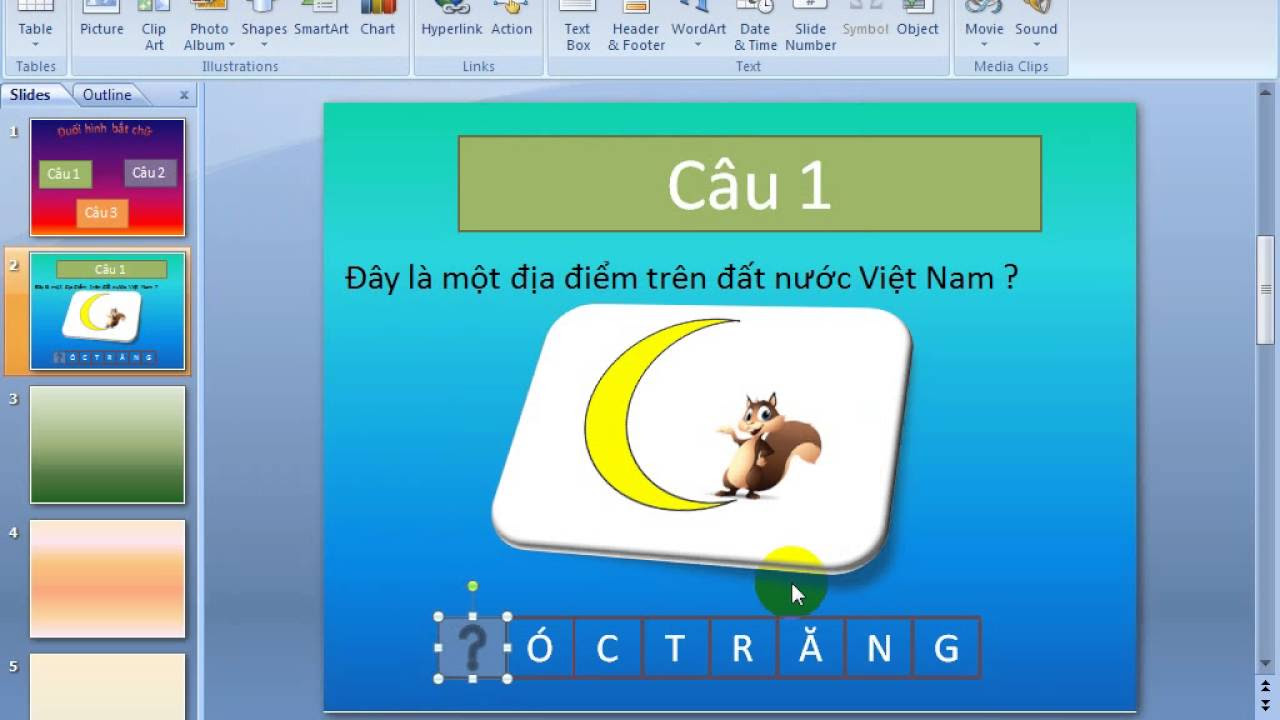Click the question text about Việt Nam
This screenshot has height=720, width=1280.
682,277
